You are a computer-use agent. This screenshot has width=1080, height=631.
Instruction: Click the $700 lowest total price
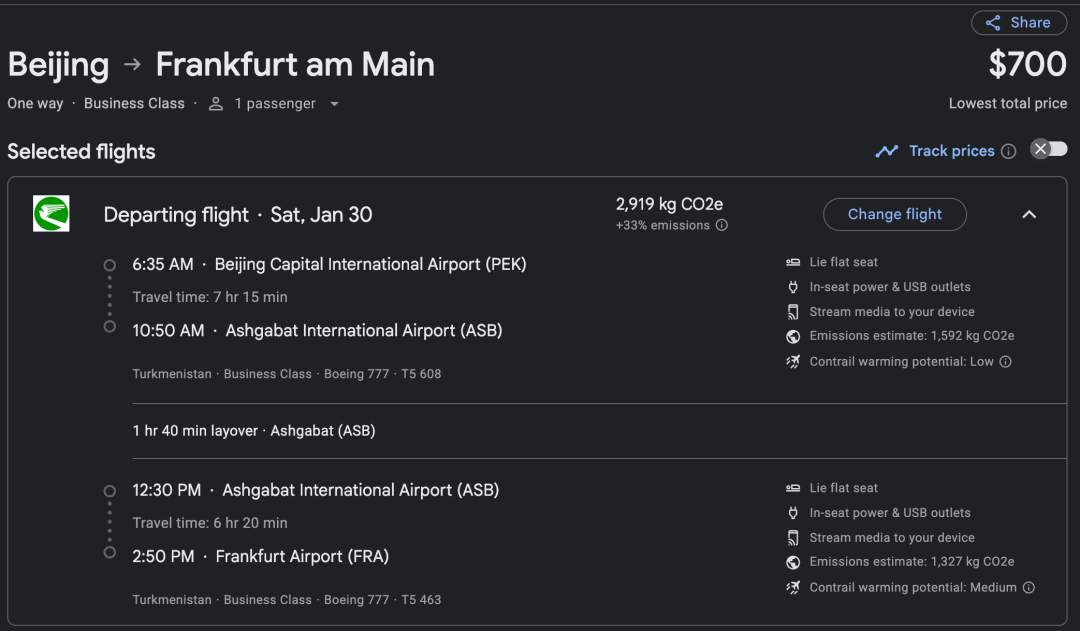coord(1027,64)
